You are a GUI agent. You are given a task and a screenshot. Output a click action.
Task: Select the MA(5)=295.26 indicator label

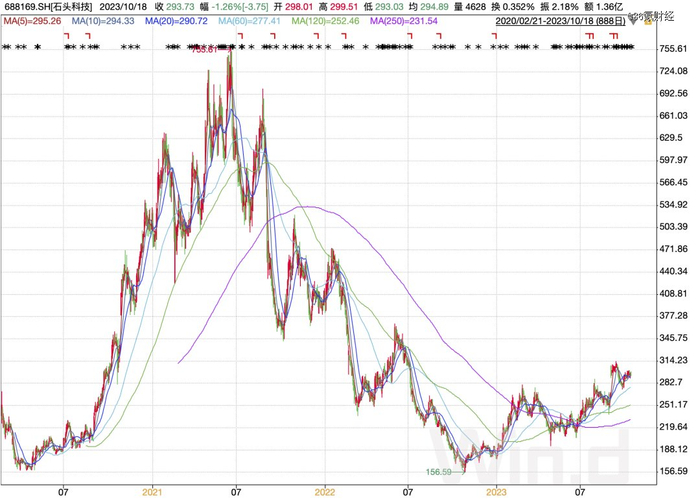(32, 21)
